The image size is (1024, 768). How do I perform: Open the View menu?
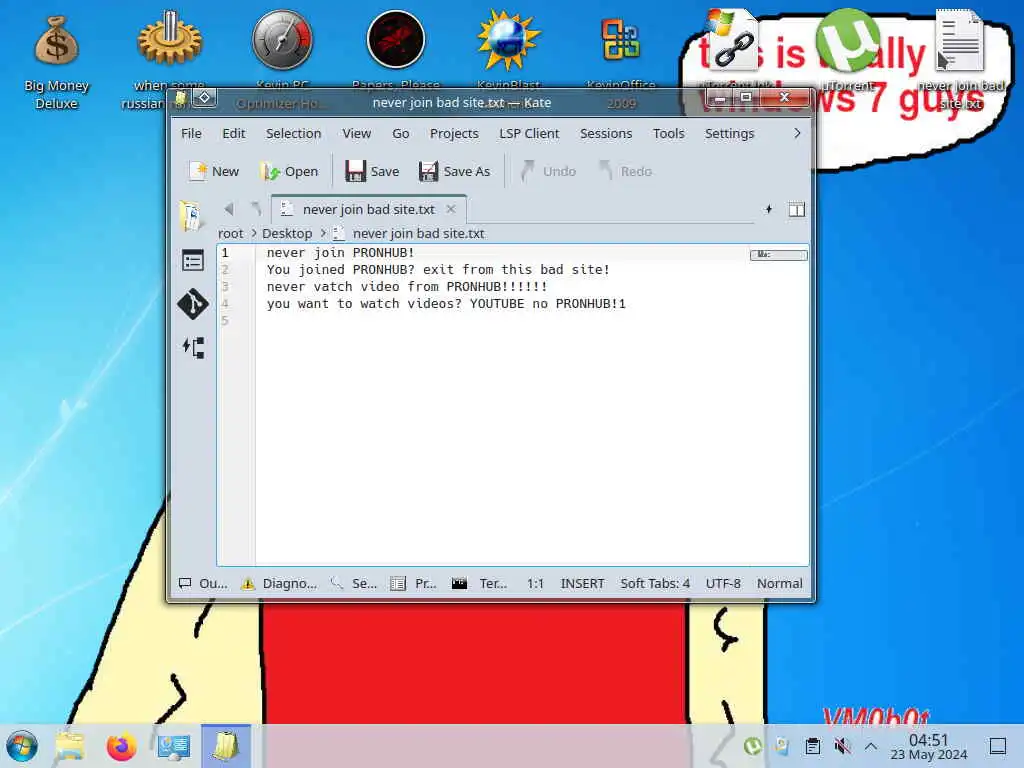click(357, 133)
